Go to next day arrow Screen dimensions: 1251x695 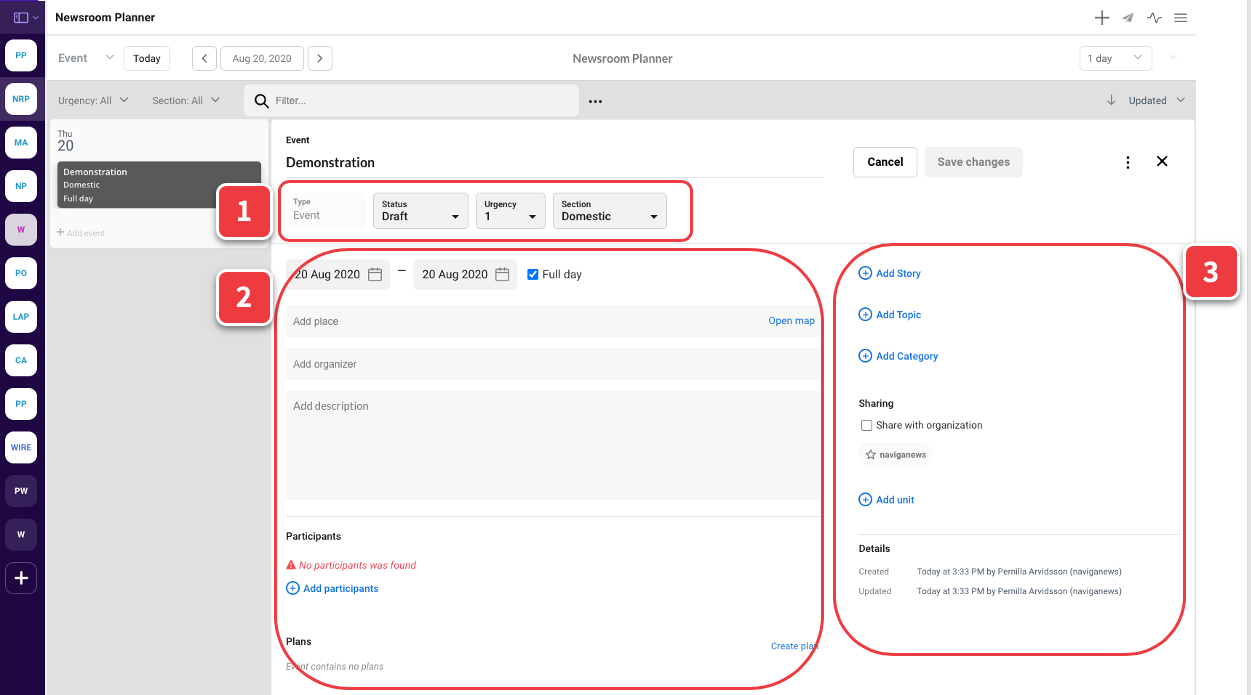(320, 59)
